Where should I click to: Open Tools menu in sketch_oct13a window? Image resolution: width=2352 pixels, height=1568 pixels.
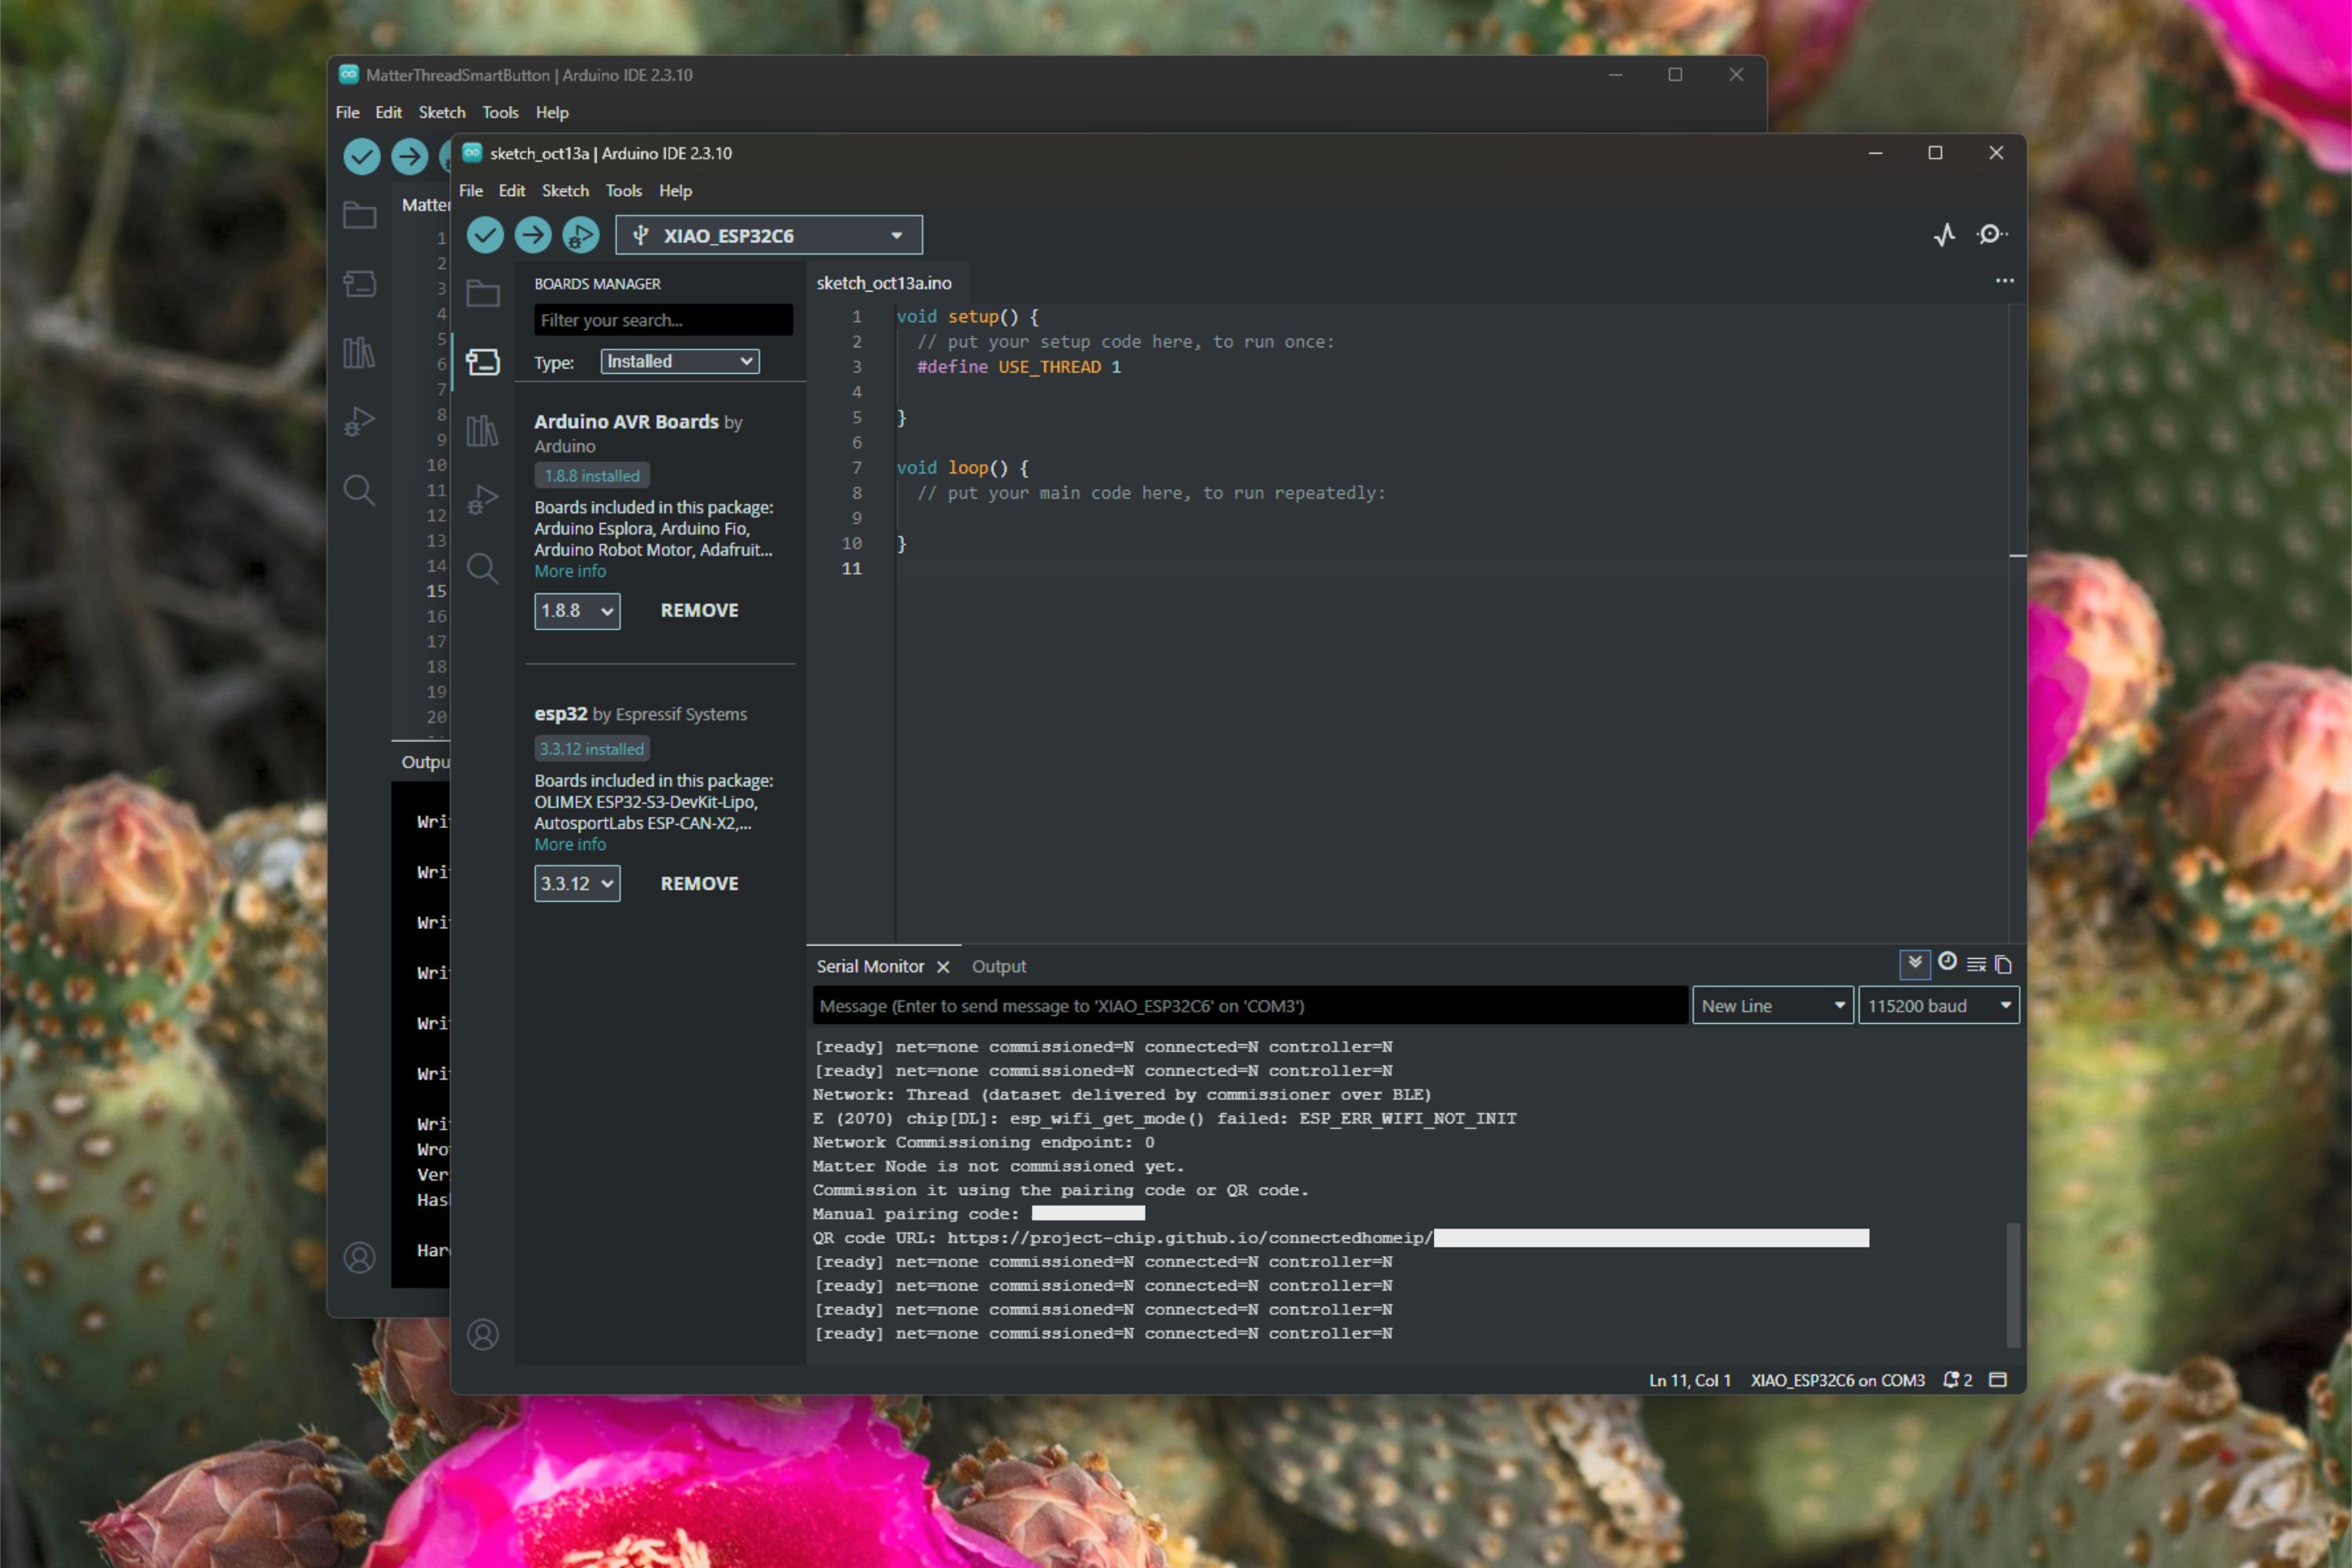[624, 191]
